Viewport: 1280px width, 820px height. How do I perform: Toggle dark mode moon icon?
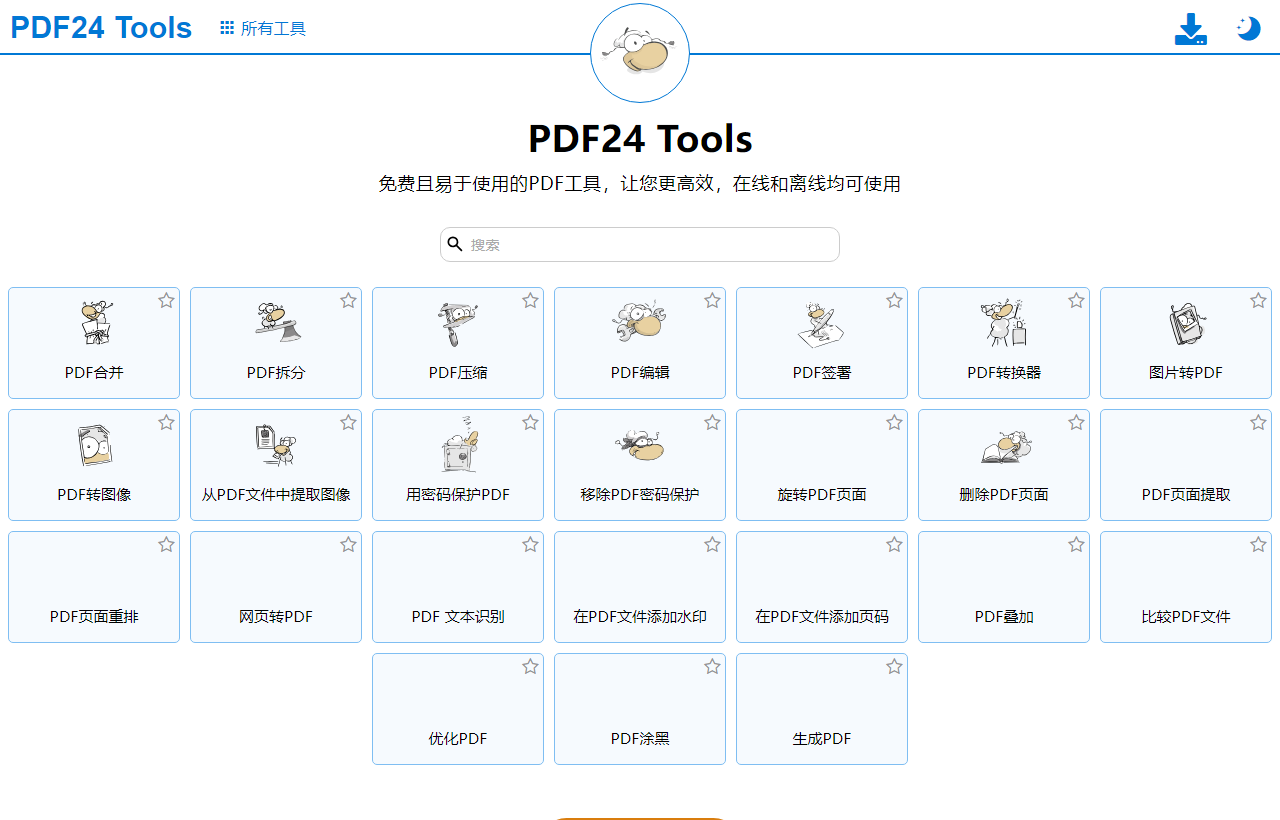[1248, 28]
